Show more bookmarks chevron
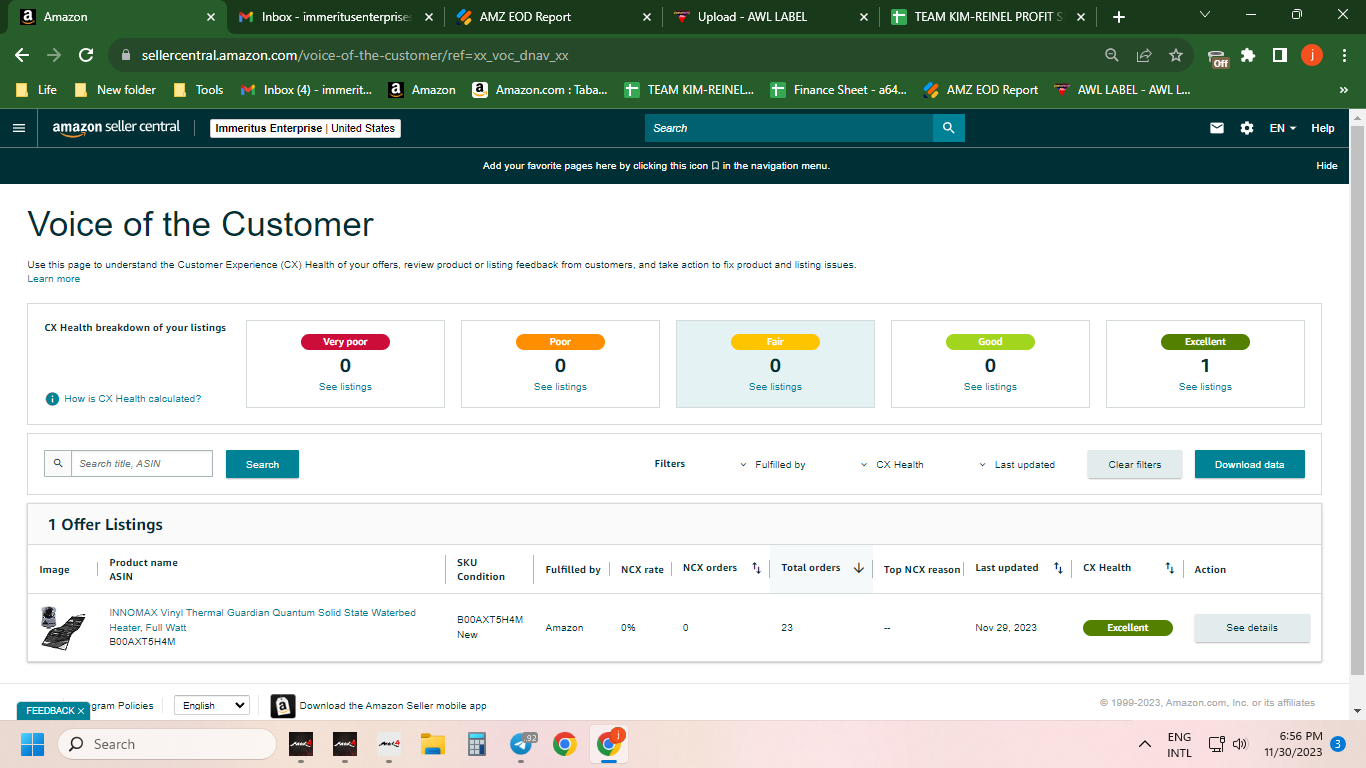This screenshot has height=768, width=1366. point(1343,90)
